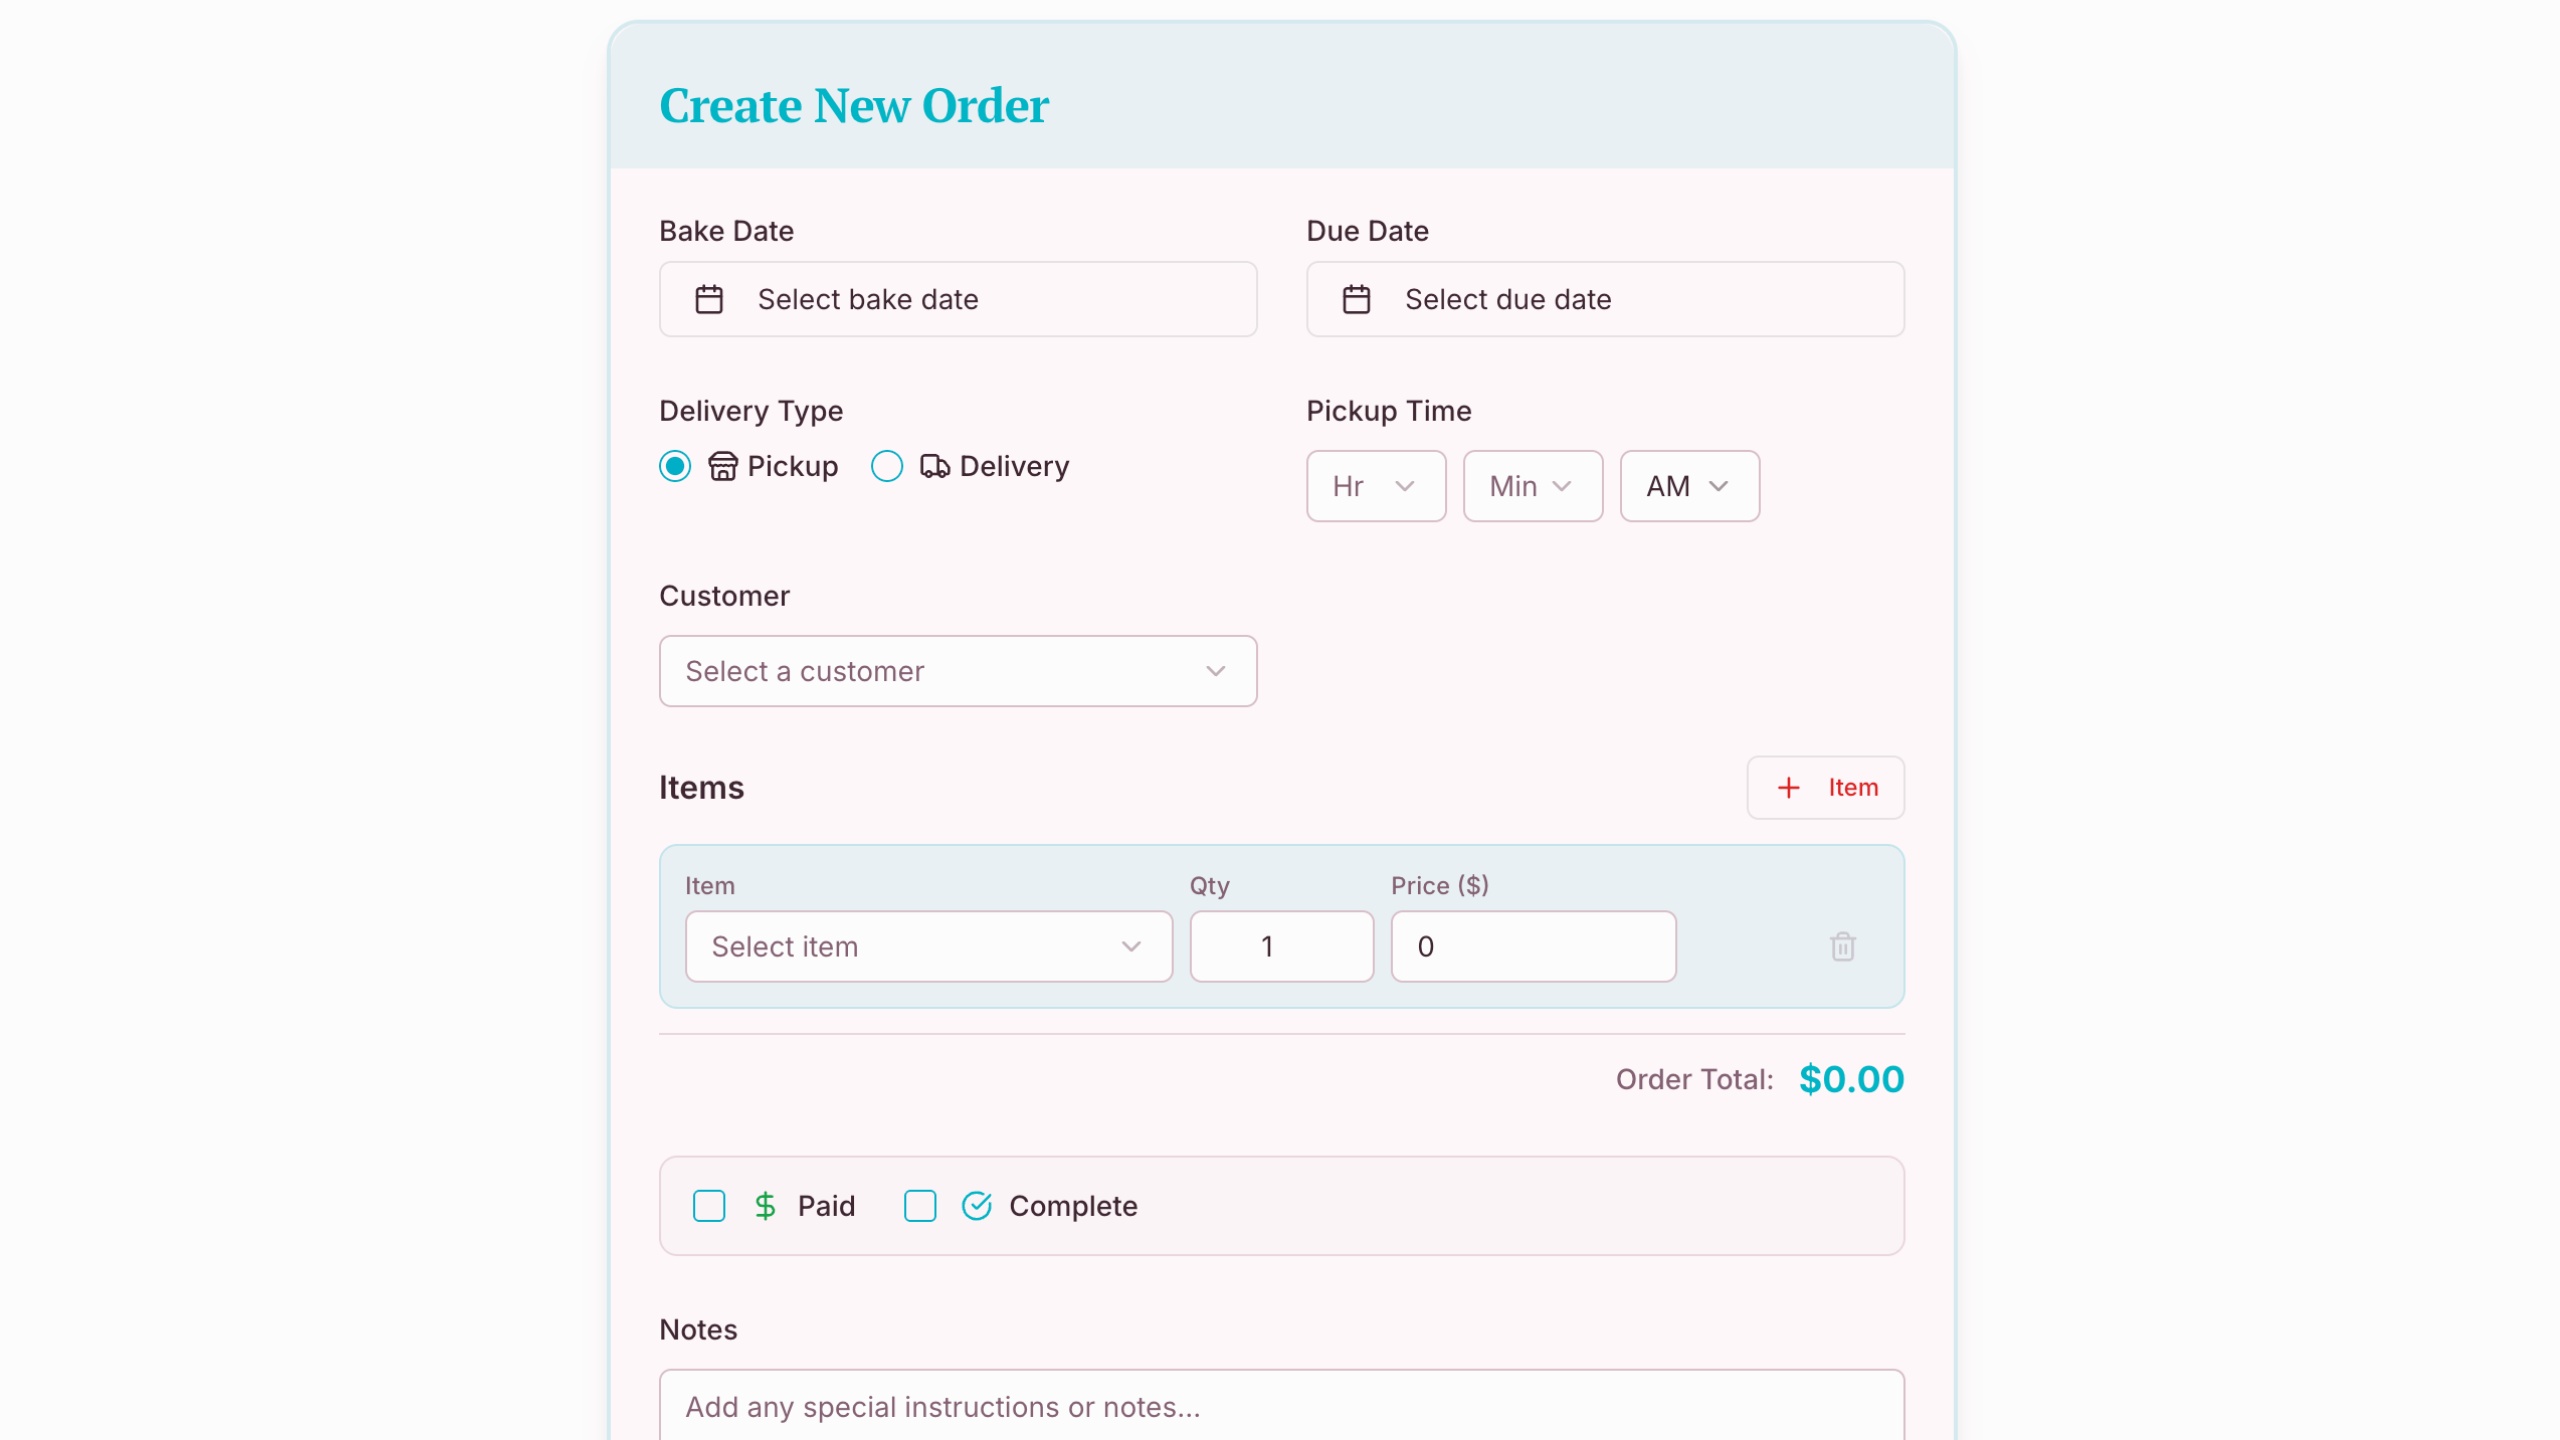The height and width of the screenshot is (1440, 2560).
Task: Check the Paid checkbox
Action: (x=709, y=1205)
